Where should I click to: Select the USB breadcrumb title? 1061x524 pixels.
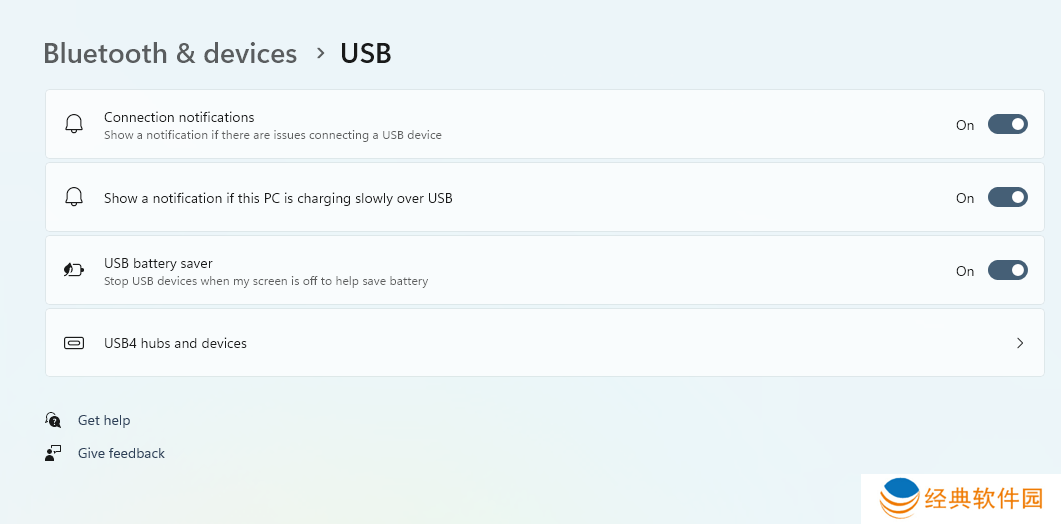366,53
